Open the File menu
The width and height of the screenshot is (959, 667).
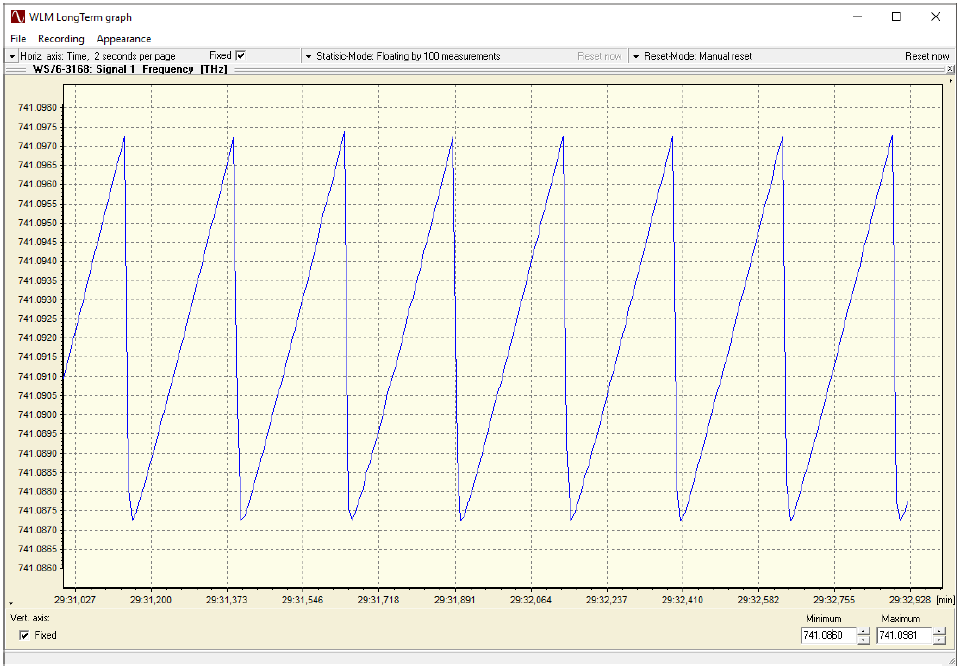pyautogui.click(x=18, y=39)
